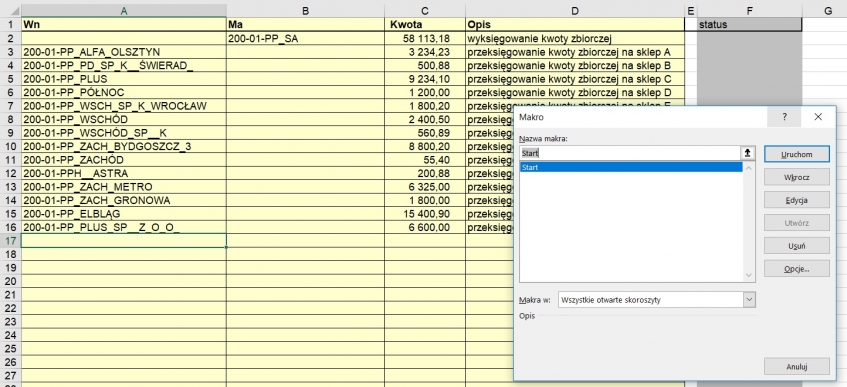This screenshot has width=847, height=387.
Task: Open macro editor with Edycja button
Action: pos(796,199)
